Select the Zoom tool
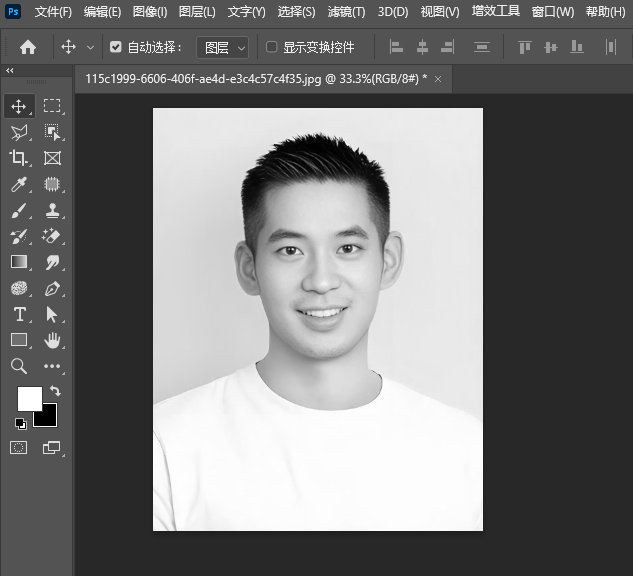Image resolution: width=633 pixels, height=576 pixels. pos(19,366)
